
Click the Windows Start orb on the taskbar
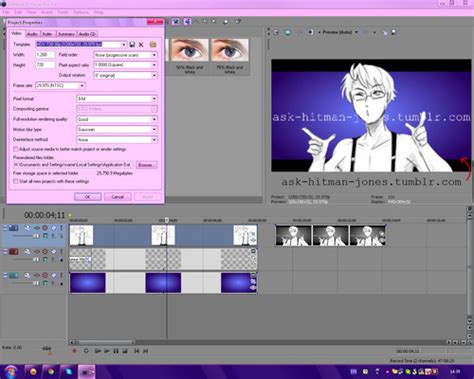(11, 372)
